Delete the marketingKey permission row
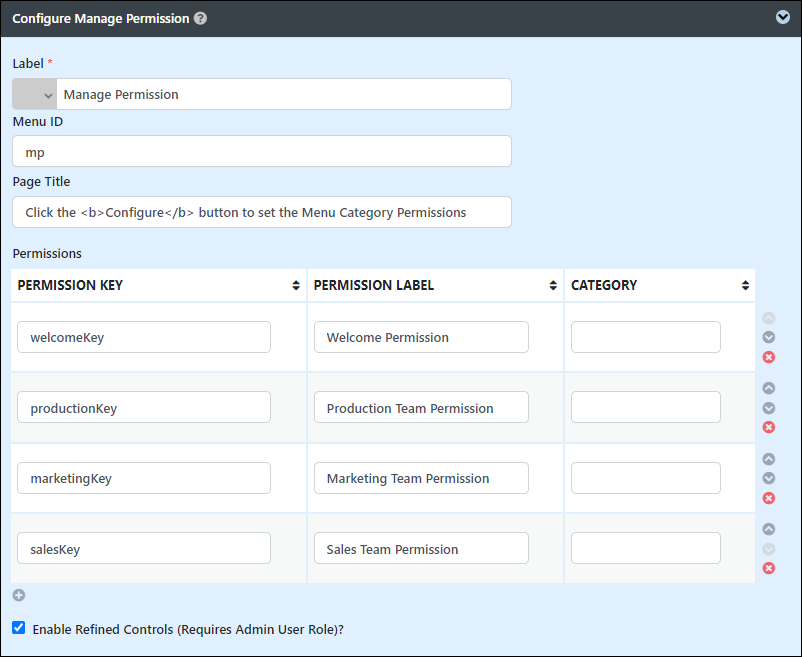This screenshot has height=657, width=802. point(768,498)
